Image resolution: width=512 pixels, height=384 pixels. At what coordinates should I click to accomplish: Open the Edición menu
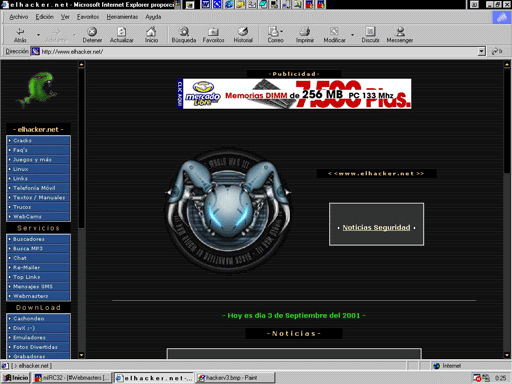tap(45, 17)
